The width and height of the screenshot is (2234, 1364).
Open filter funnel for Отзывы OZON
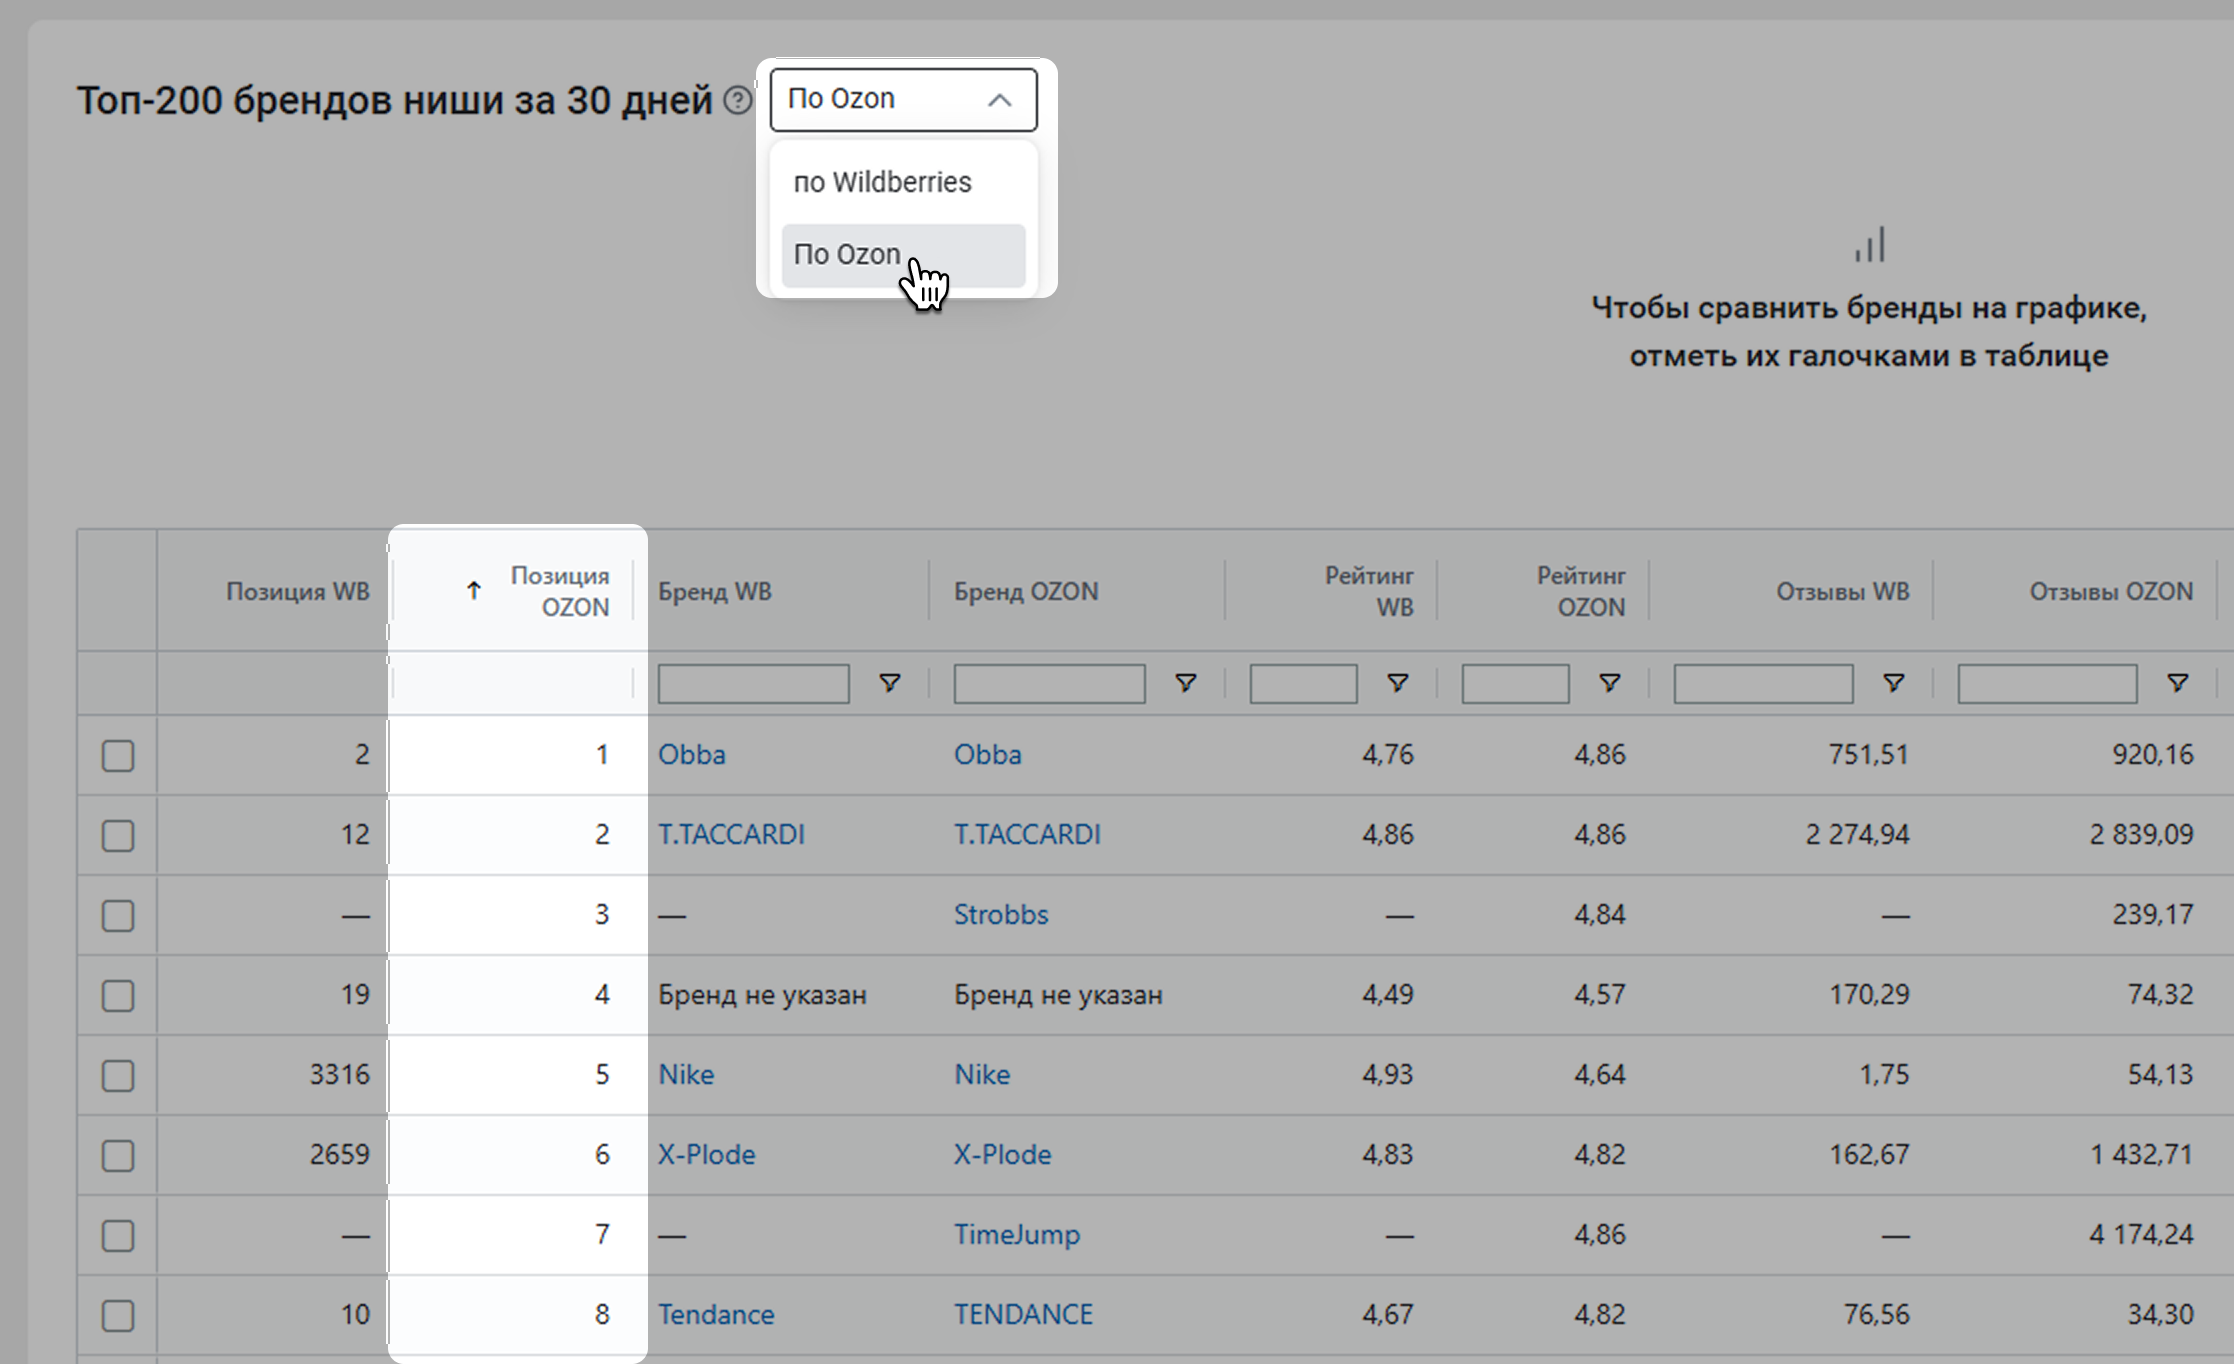point(2177,683)
